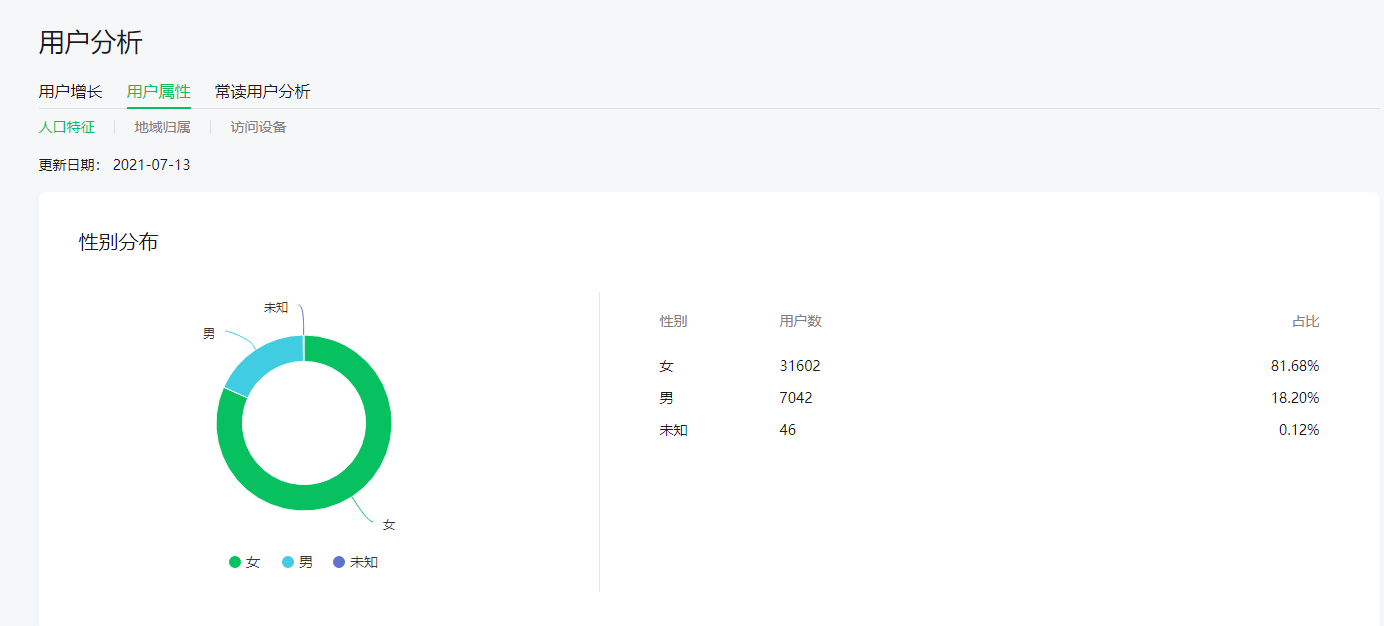Click the 用户分析 page heading
Screen dimensions: 1384x626
point(91,42)
